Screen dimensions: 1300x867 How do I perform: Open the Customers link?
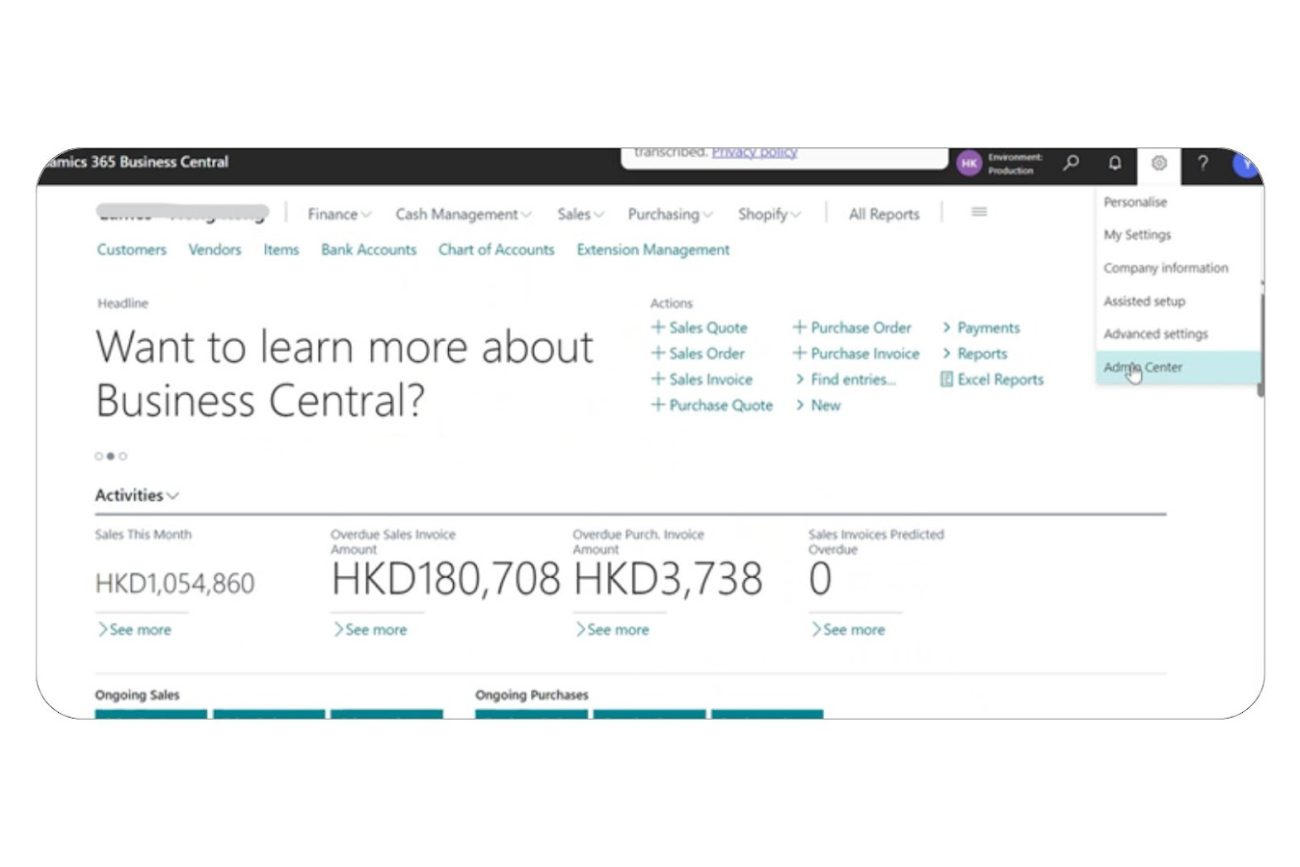(132, 250)
